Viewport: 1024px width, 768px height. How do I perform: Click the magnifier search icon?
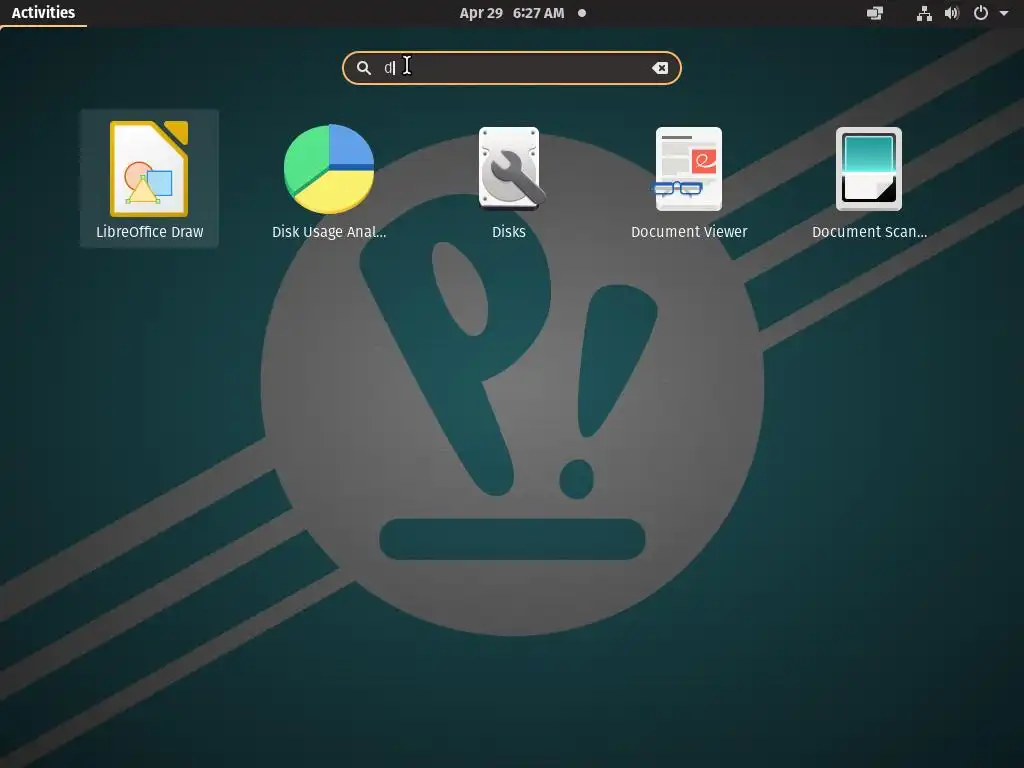pos(364,68)
